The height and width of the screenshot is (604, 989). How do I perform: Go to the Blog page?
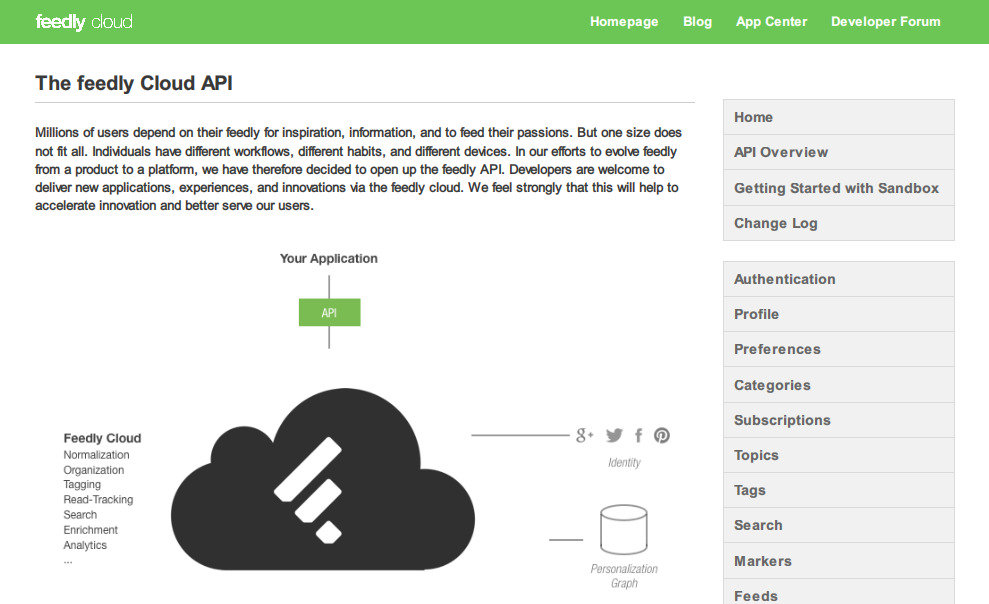coord(697,21)
